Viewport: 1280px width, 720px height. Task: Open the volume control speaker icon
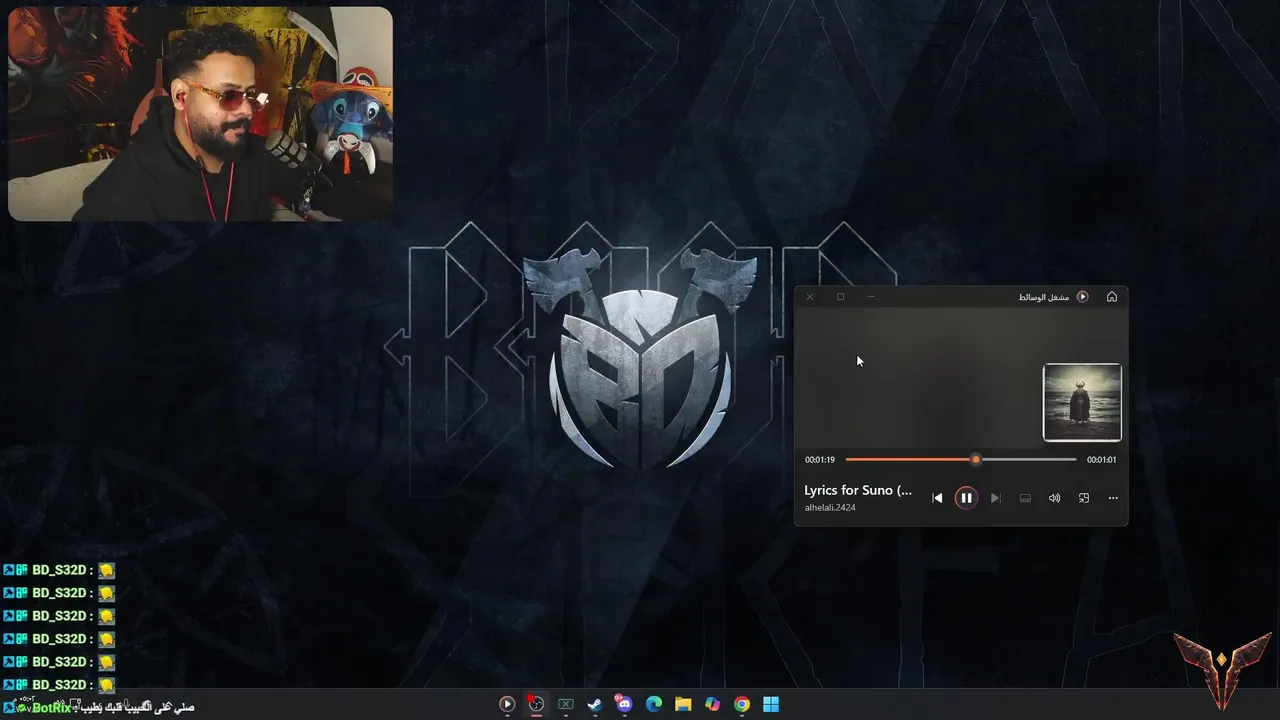tap(1054, 498)
